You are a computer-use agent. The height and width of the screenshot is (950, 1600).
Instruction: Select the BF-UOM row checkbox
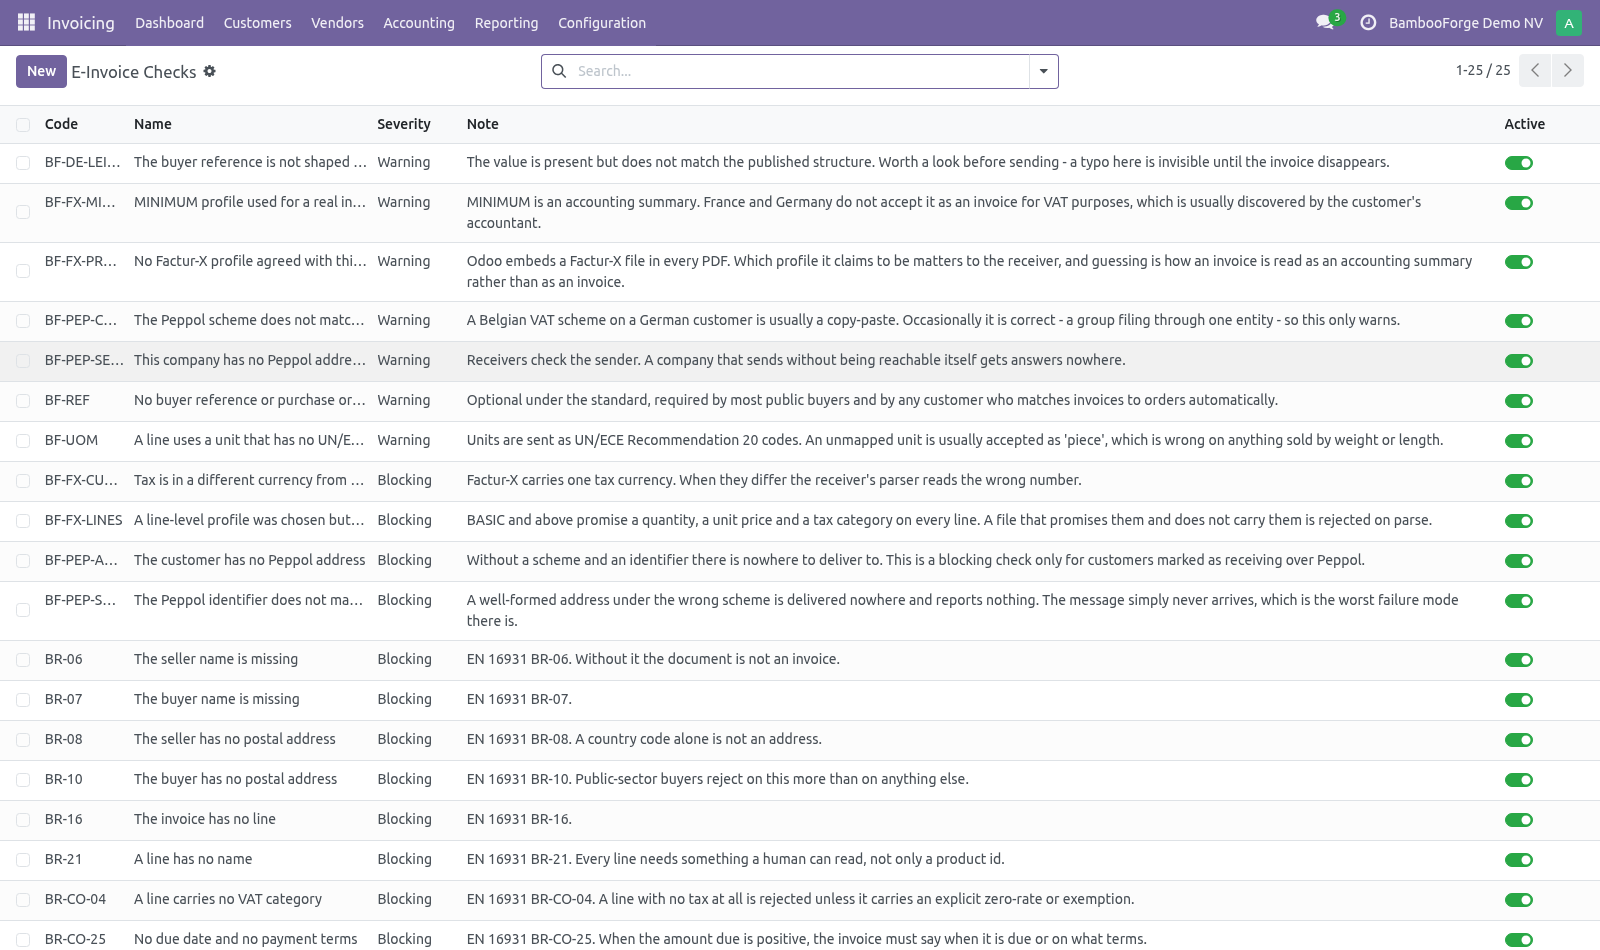23,441
